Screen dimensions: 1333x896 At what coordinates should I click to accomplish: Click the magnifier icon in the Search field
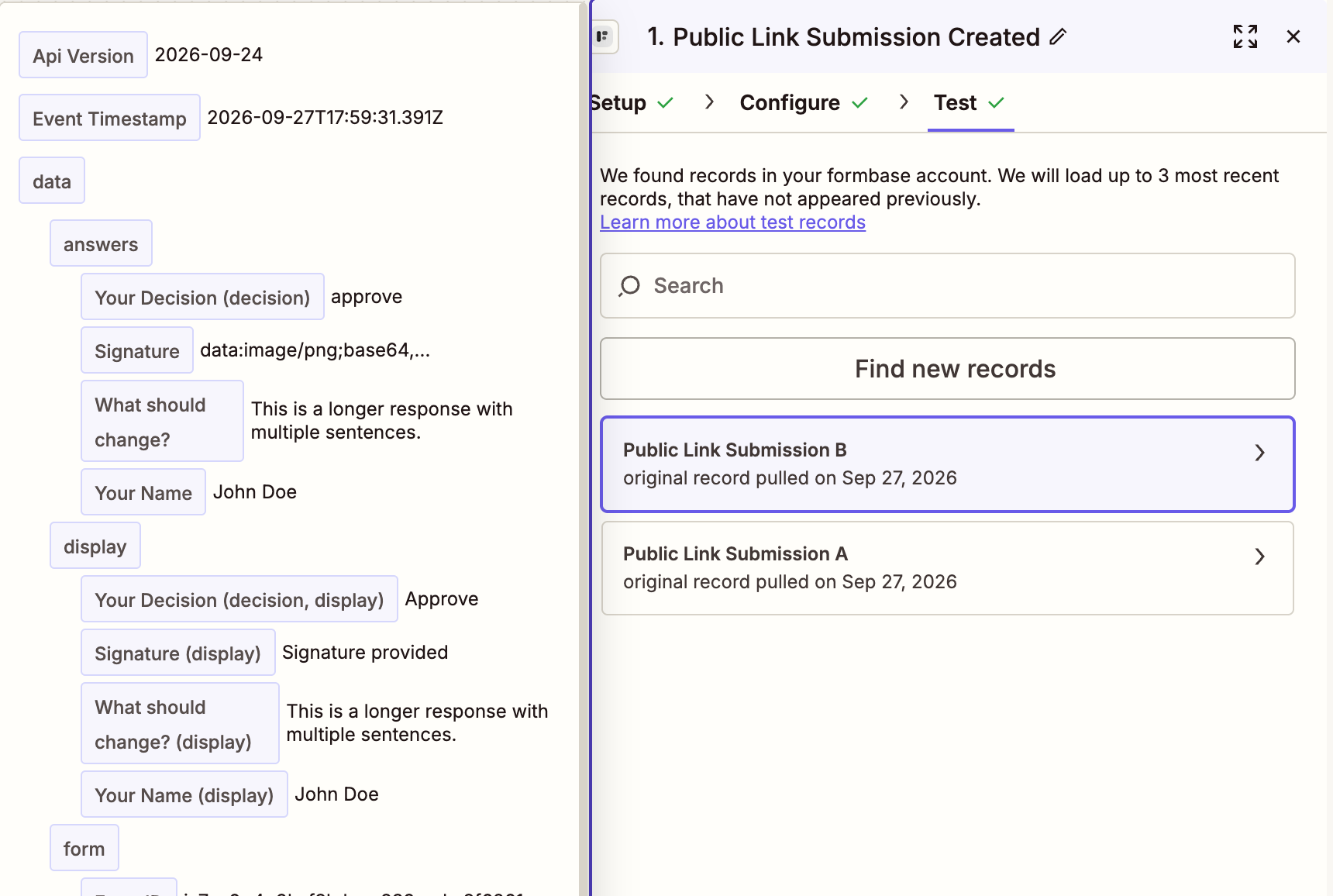pos(629,286)
